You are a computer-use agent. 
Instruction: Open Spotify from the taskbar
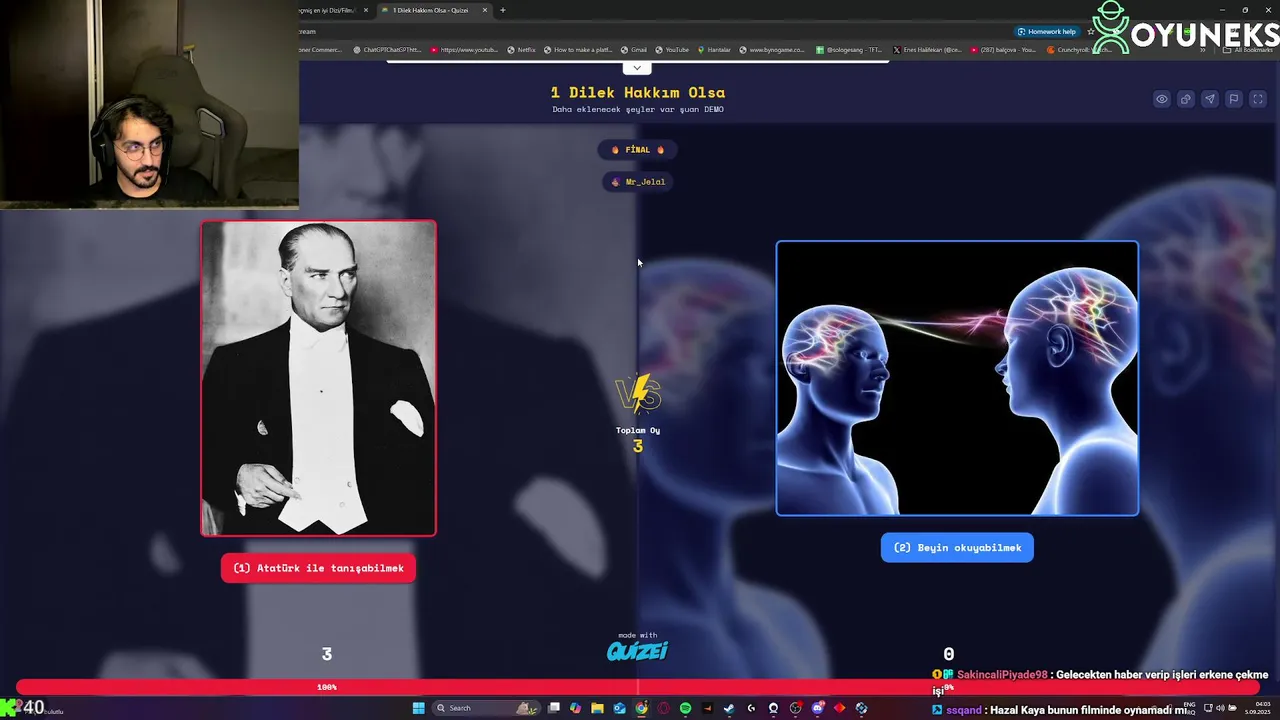pyautogui.click(x=685, y=708)
